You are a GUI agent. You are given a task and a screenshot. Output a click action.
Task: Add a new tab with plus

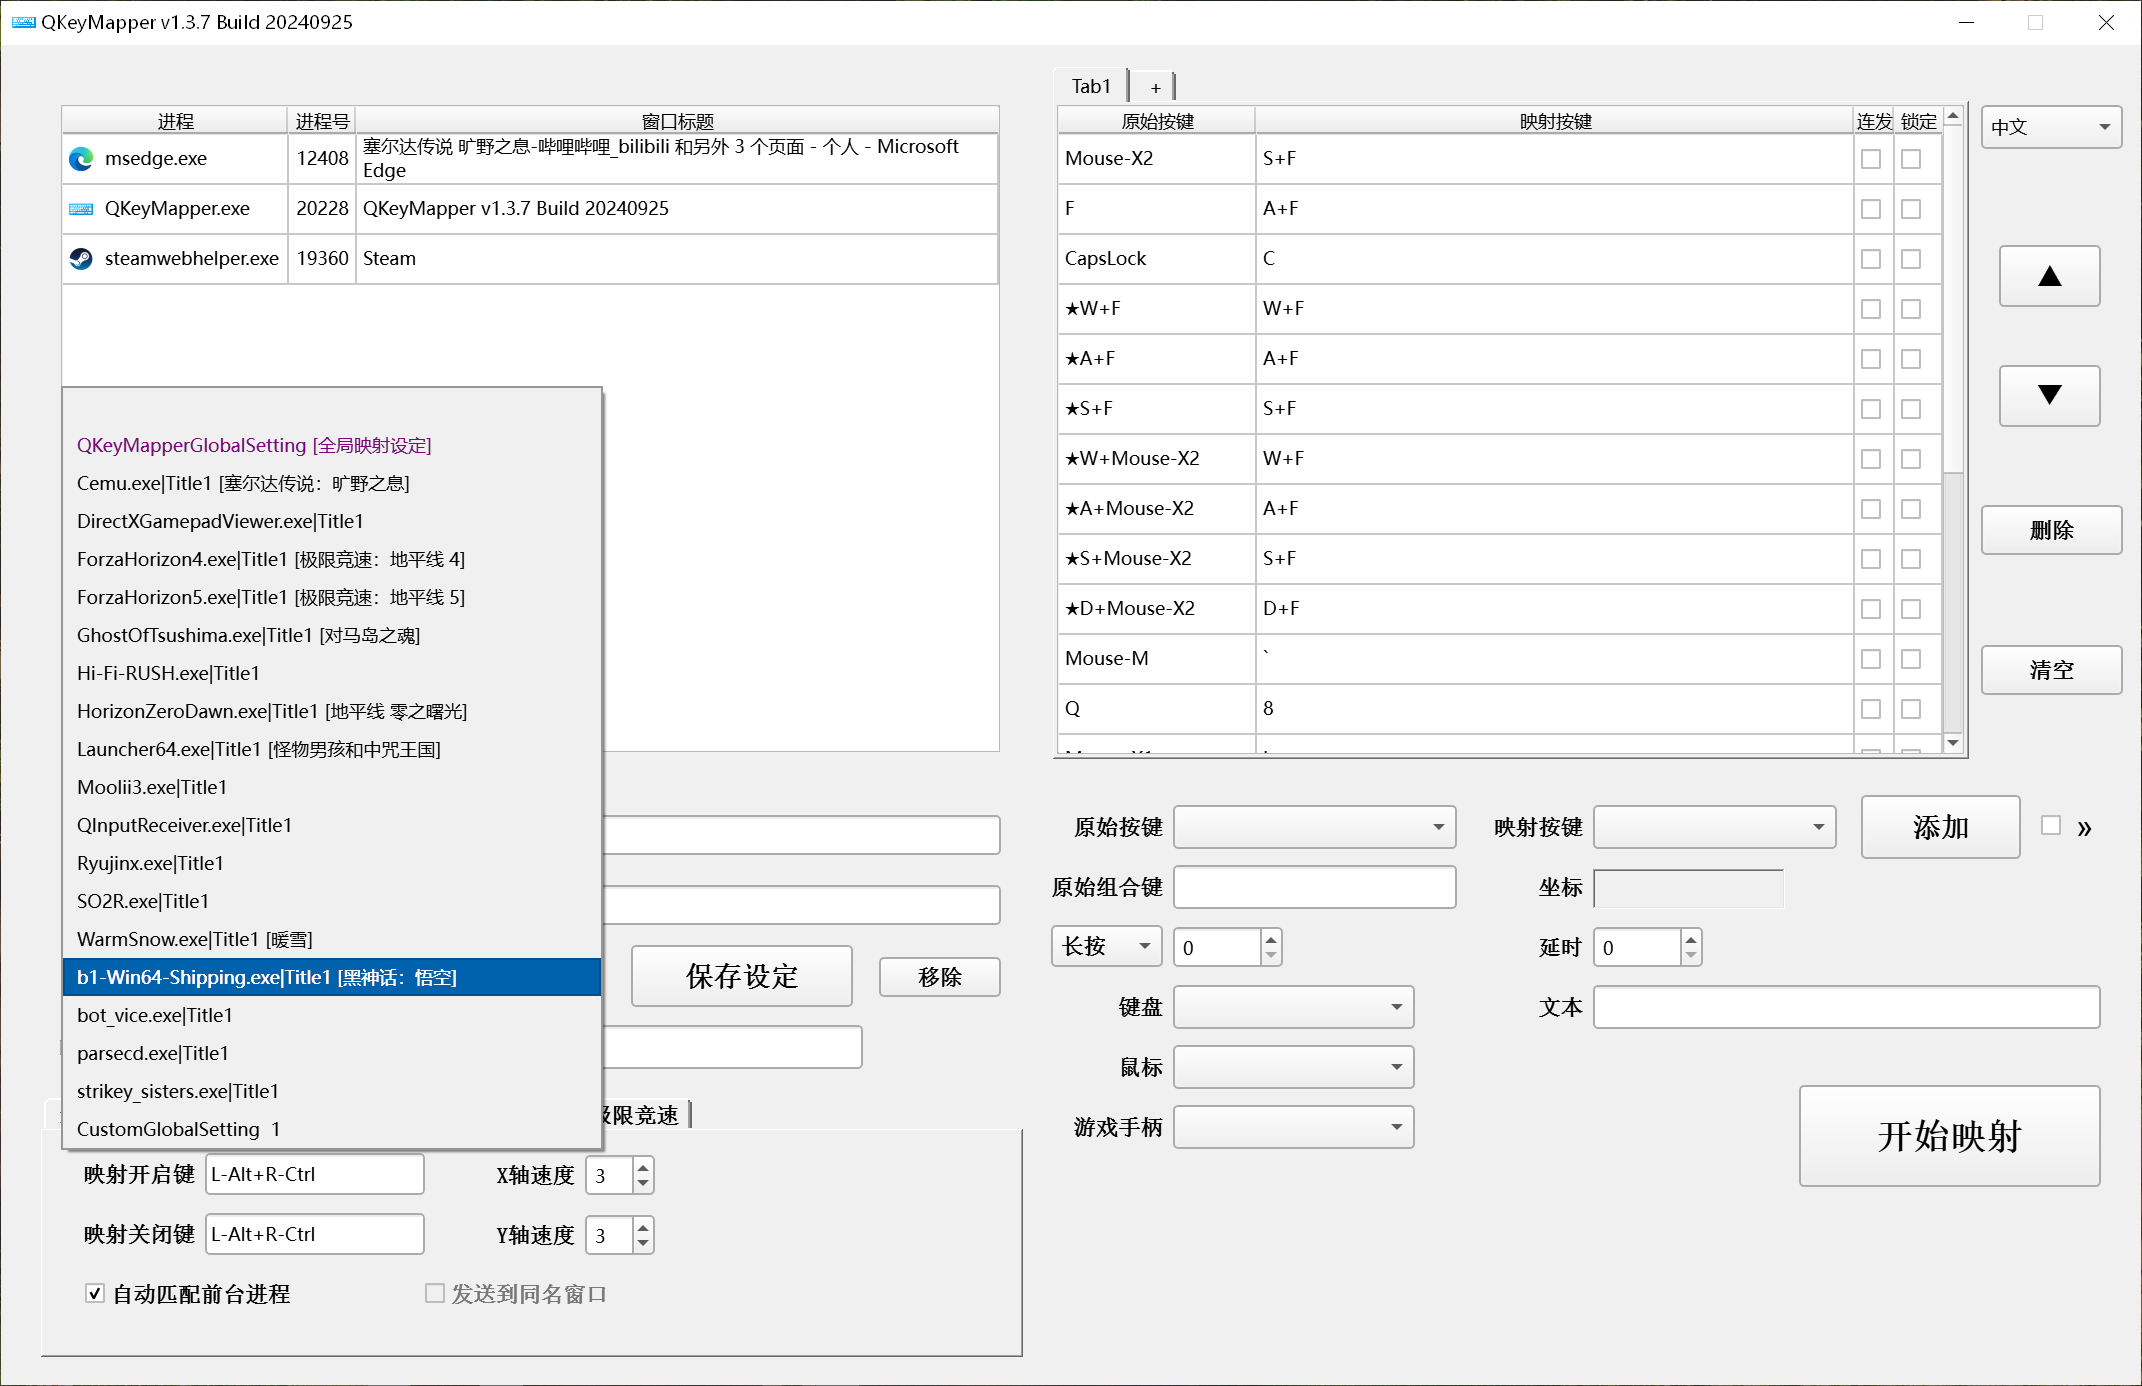click(1155, 87)
